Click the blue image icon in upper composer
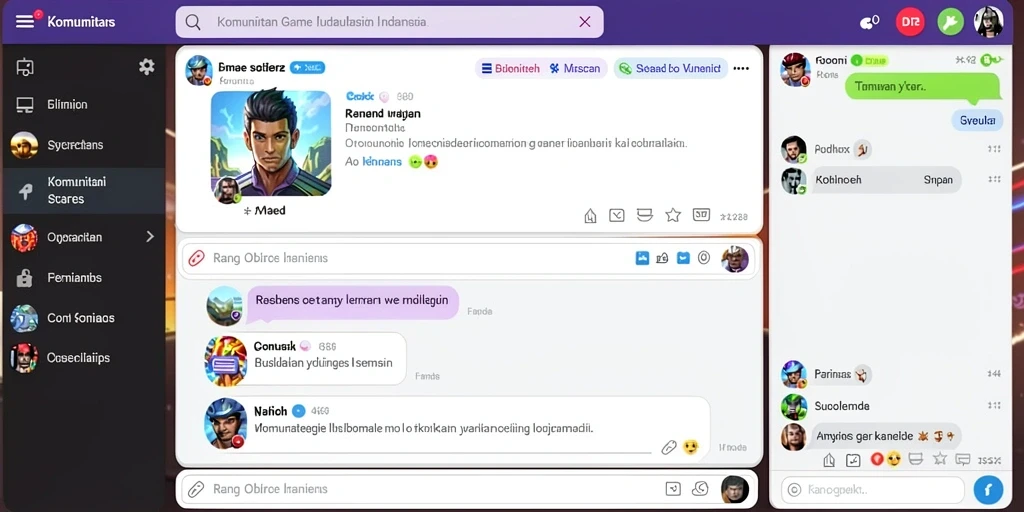Image resolution: width=1024 pixels, height=512 pixels. [642, 258]
